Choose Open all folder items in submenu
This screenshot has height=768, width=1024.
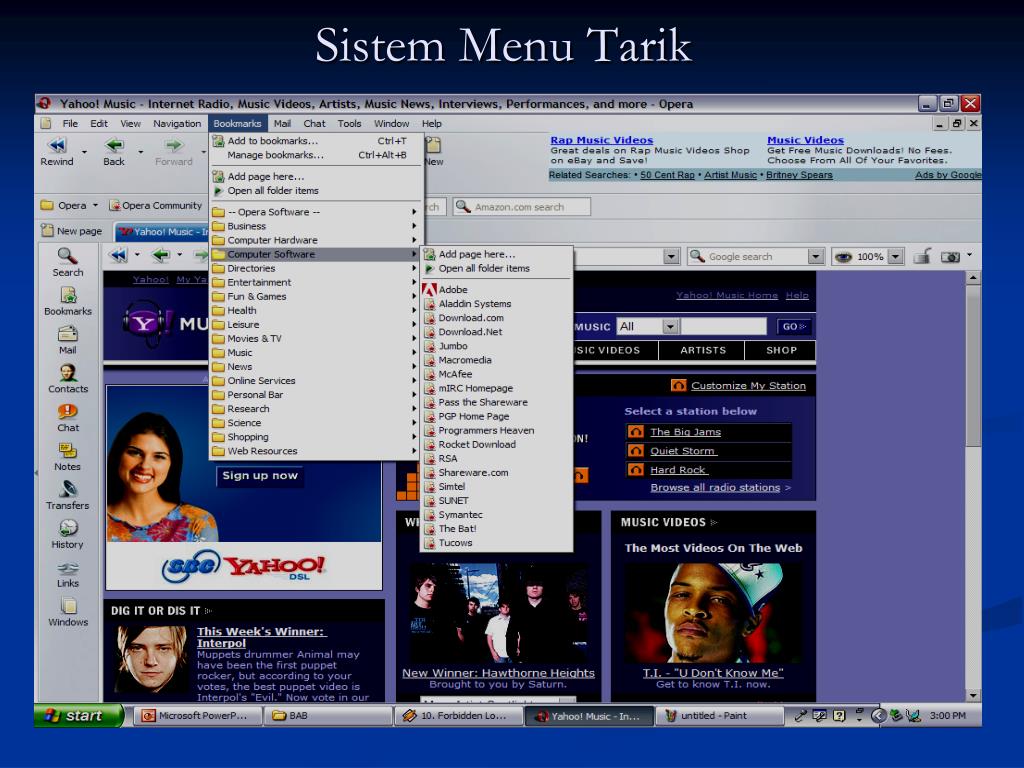coord(497,268)
